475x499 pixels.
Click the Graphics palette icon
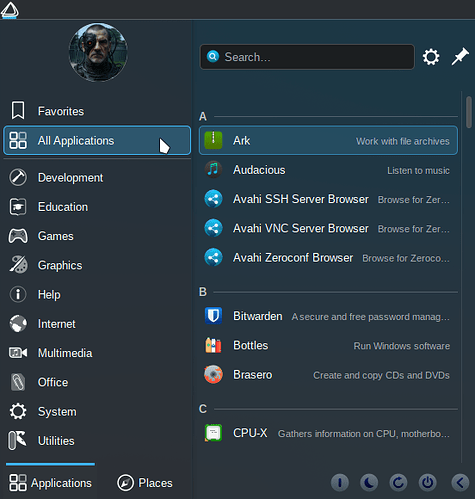pyautogui.click(x=18, y=265)
